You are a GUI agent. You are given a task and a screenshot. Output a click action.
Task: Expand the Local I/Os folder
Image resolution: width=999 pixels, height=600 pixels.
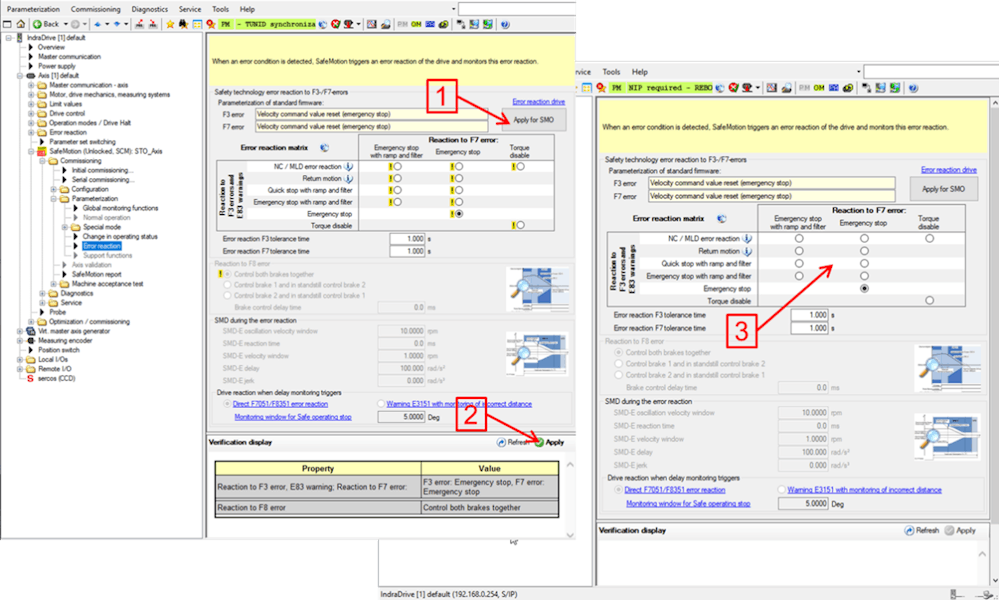(20, 359)
